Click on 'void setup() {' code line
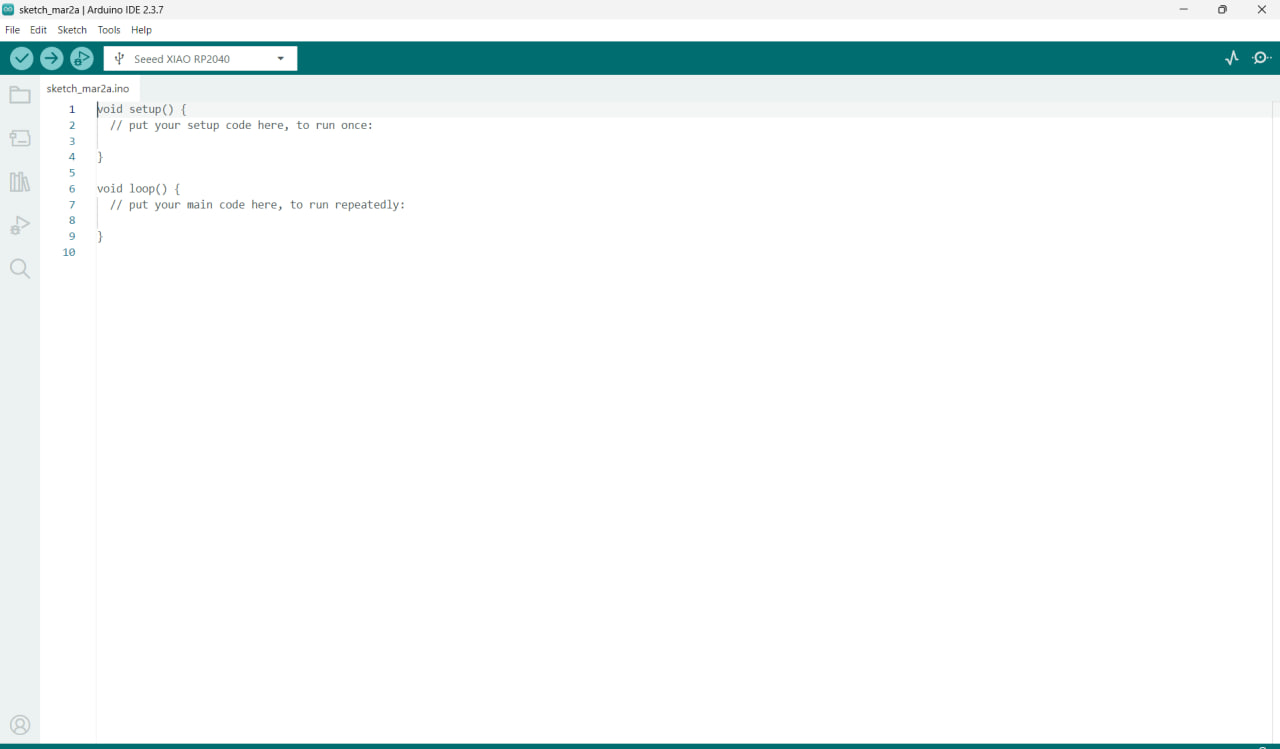This screenshot has height=749, width=1280. tap(142, 109)
